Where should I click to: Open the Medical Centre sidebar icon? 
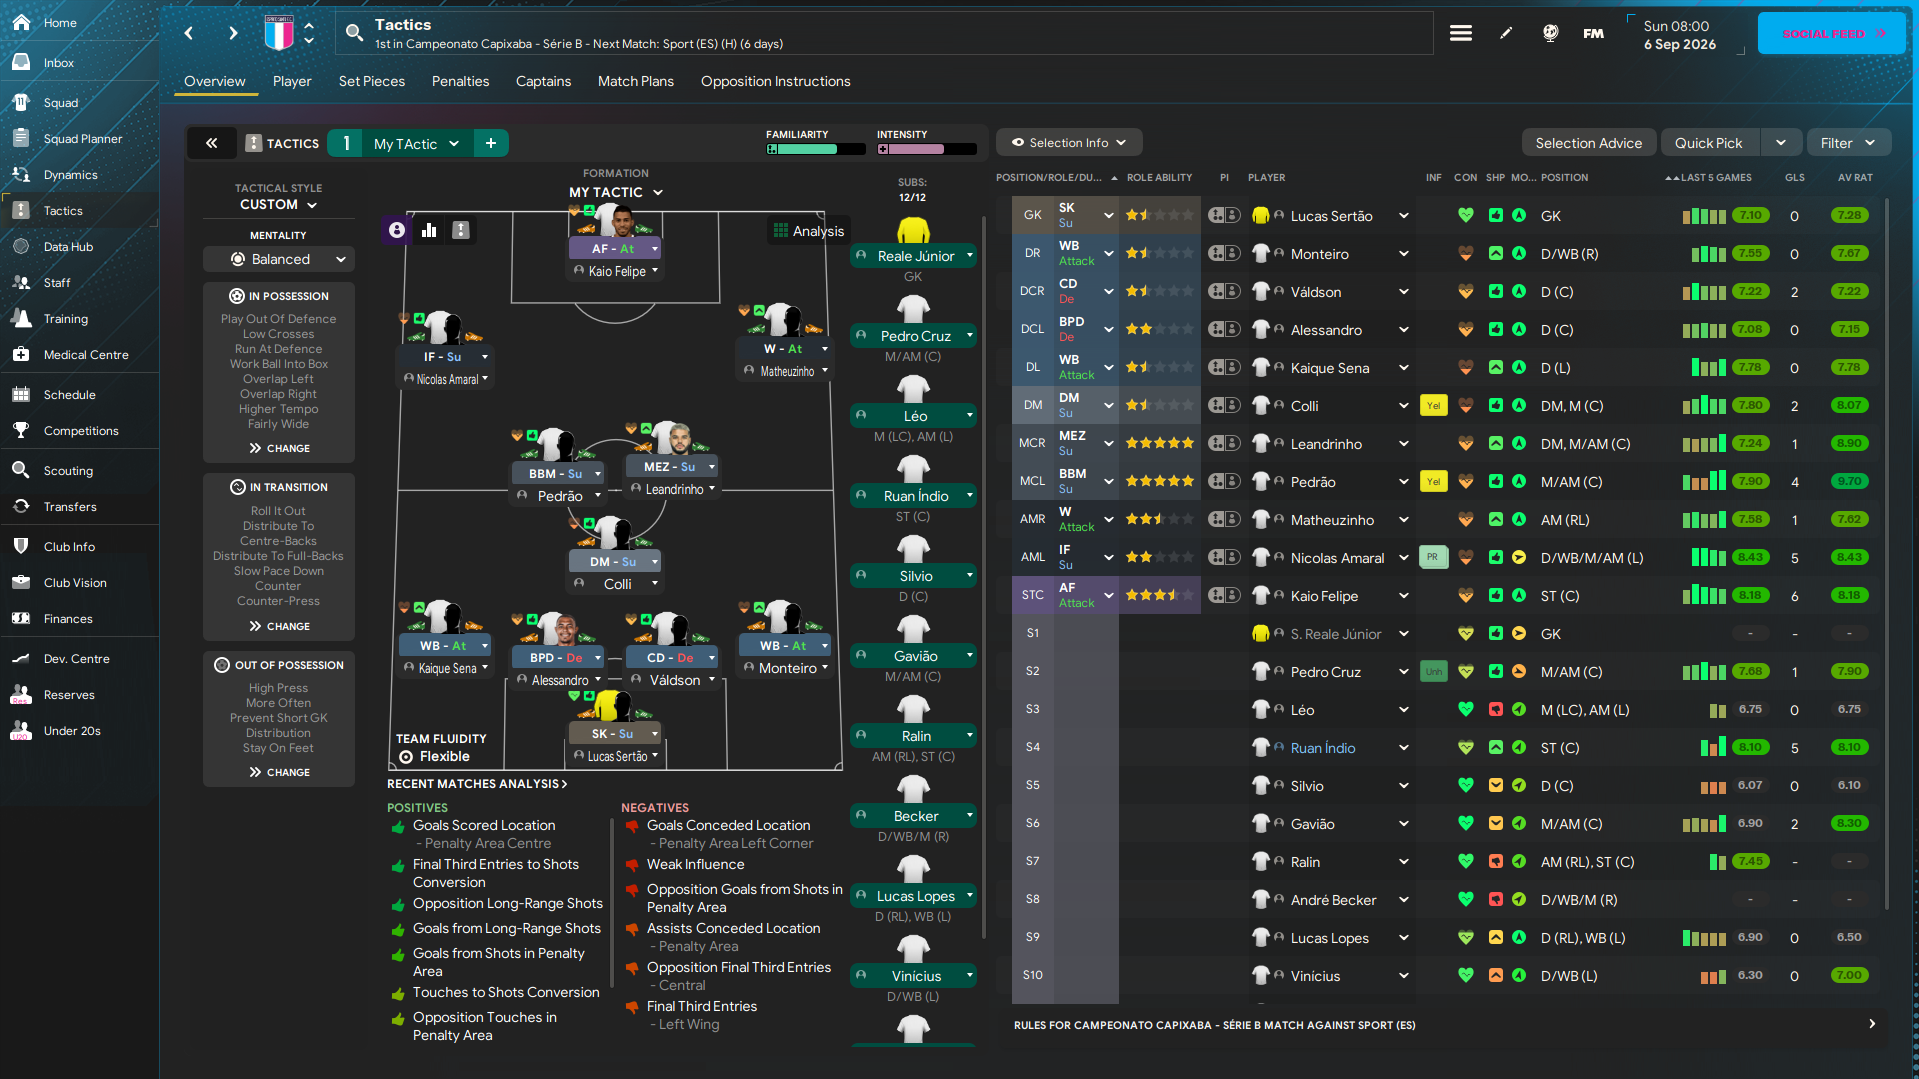(x=21, y=354)
